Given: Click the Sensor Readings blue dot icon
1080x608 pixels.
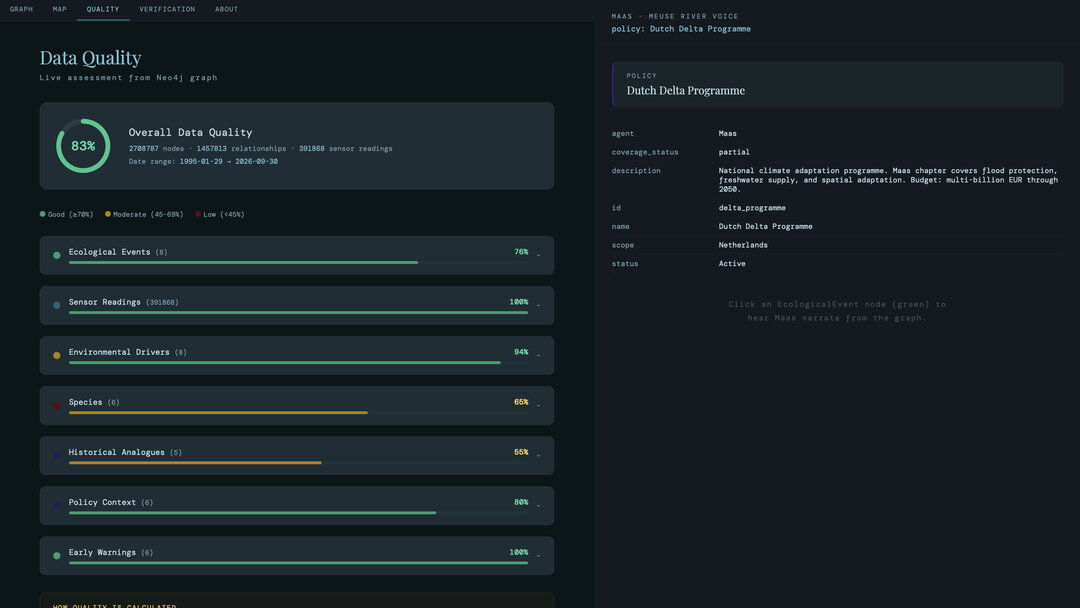Looking at the screenshot, I should click(x=56, y=306).
